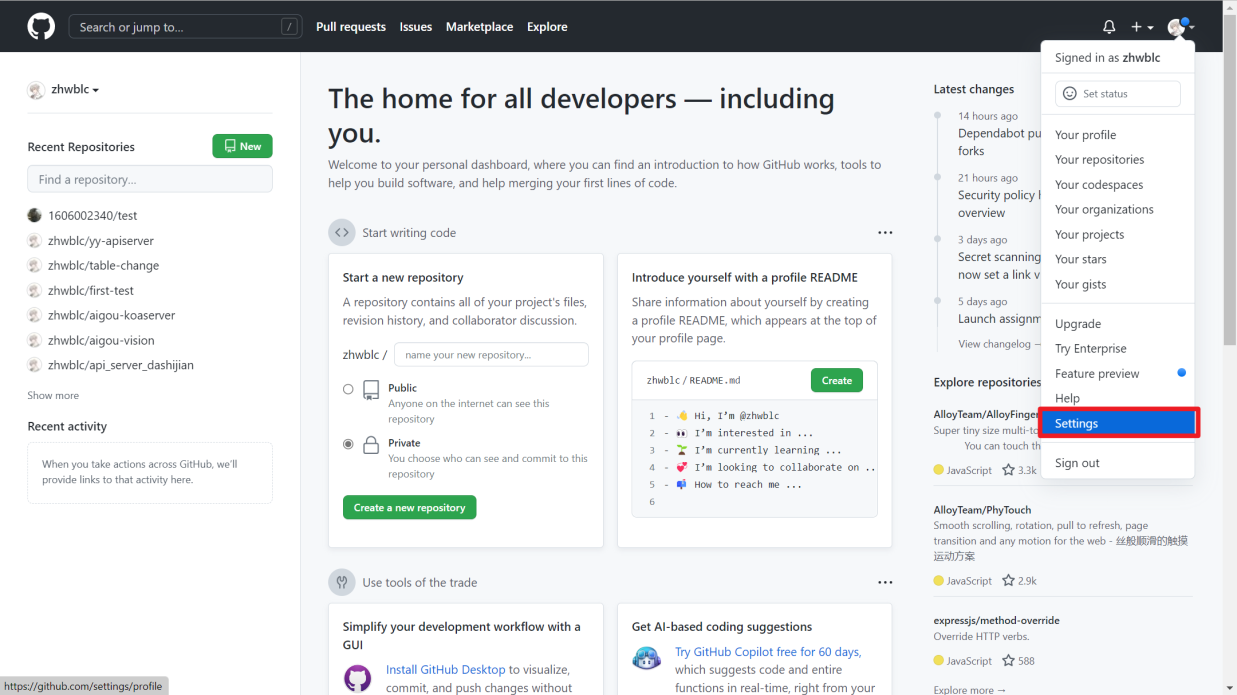Viewport: 1237px width, 695px height.
Task: Open the three-dot menu for Use tools of the trade
Action: tap(885, 582)
